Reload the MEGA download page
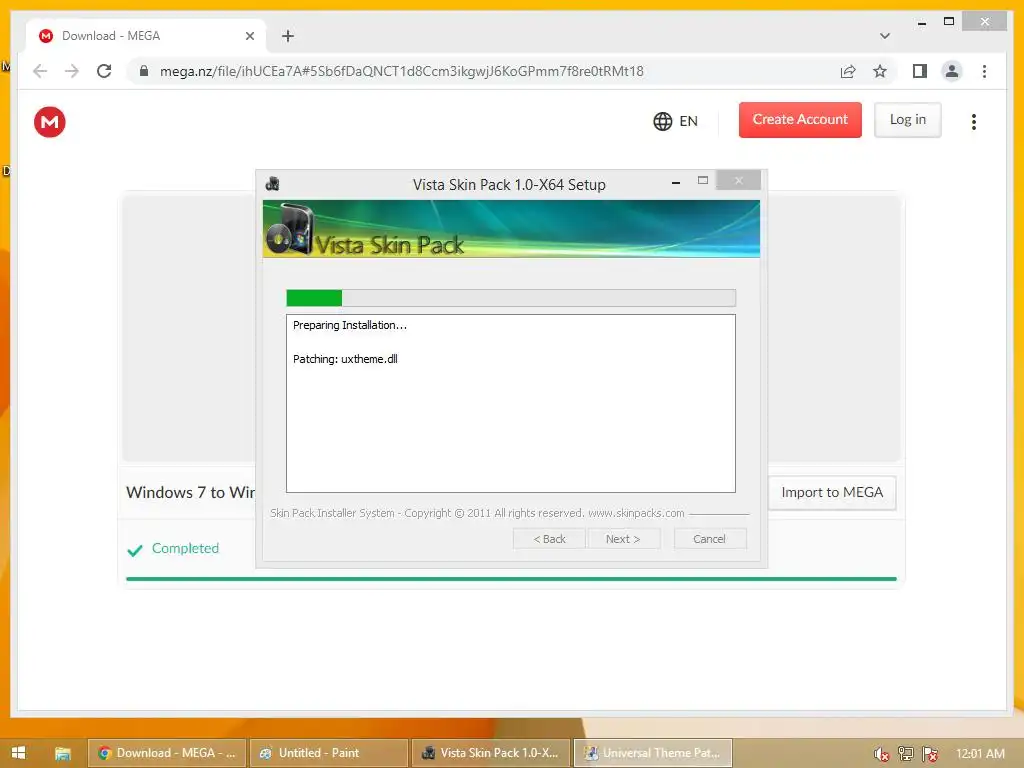This screenshot has width=1024, height=768. 104,71
